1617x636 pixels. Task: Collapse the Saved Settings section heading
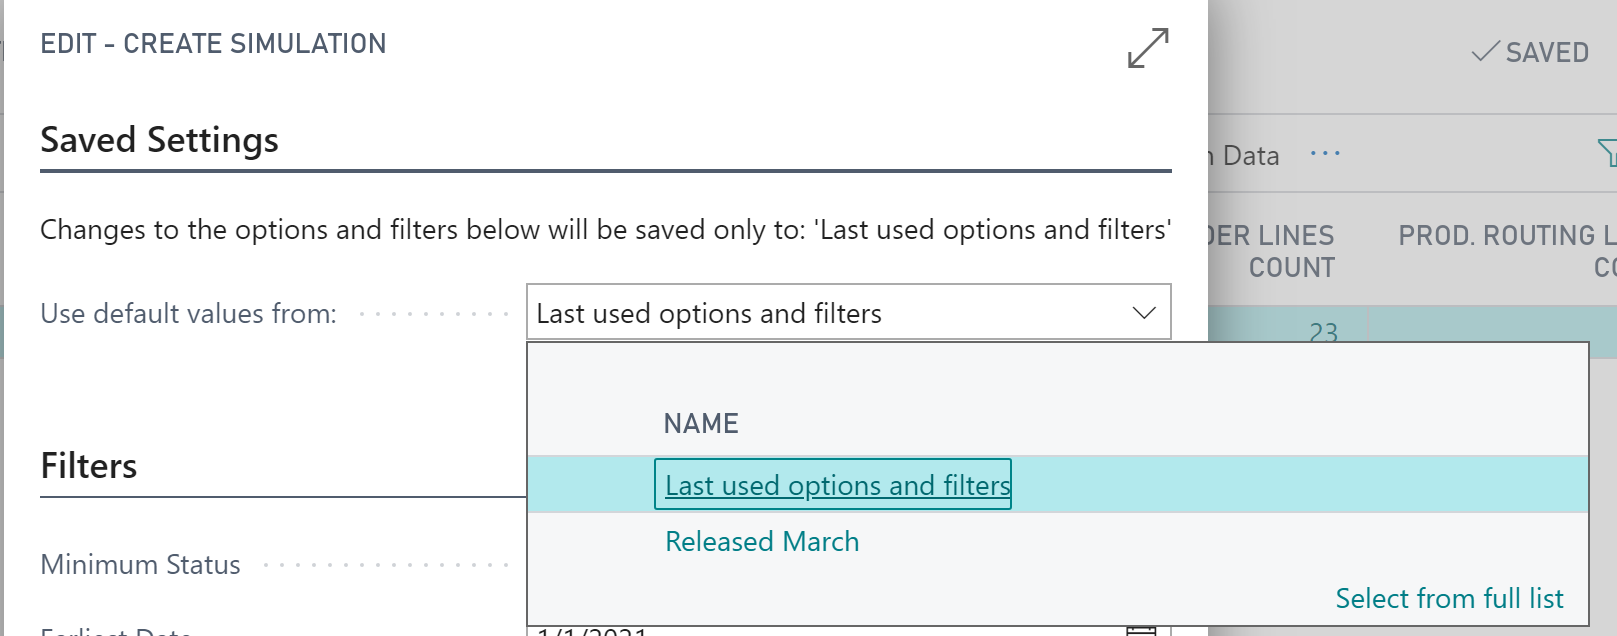tap(159, 140)
